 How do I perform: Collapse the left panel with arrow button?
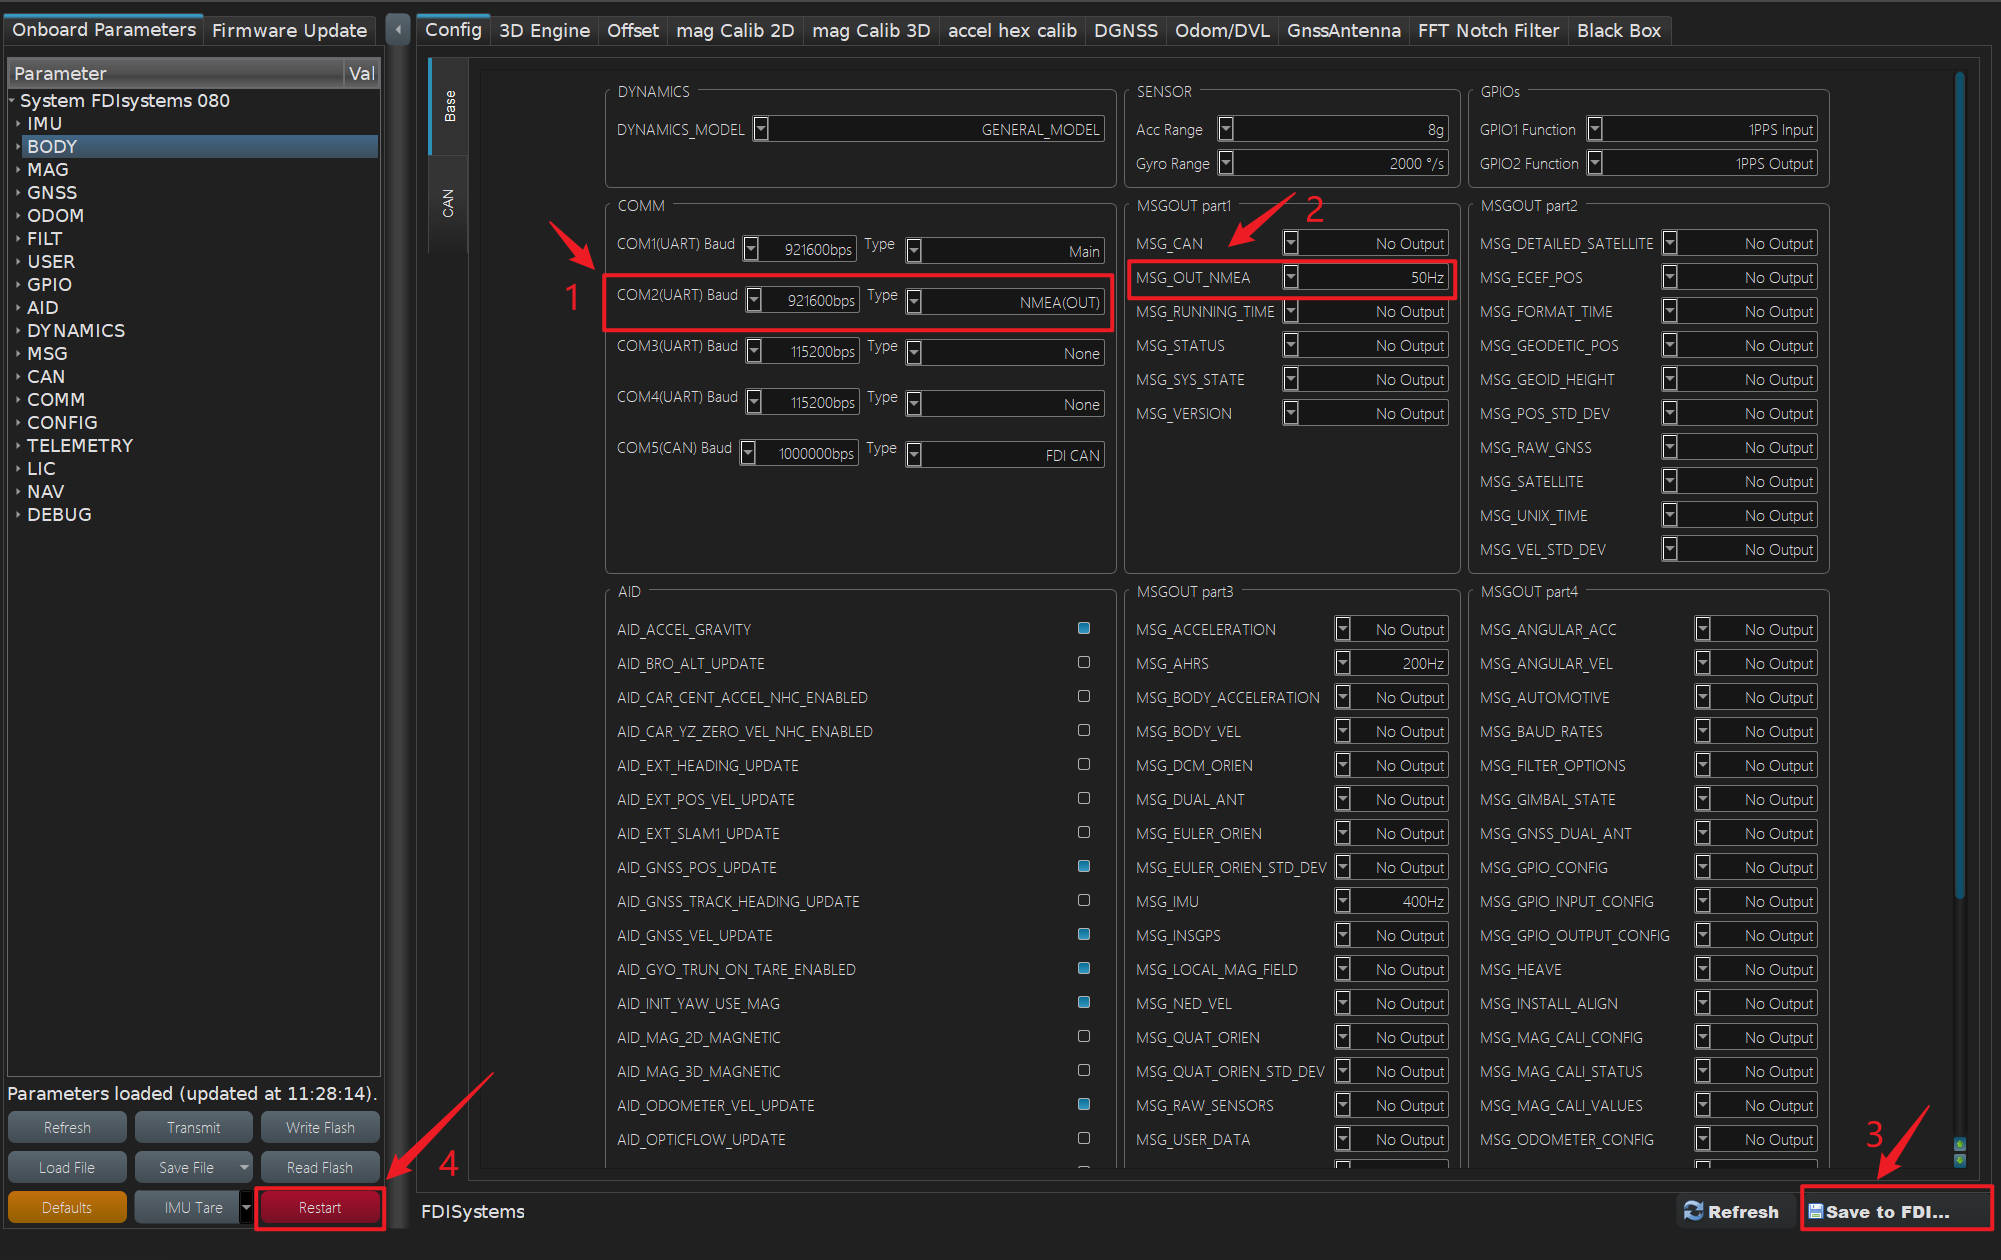[398, 30]
